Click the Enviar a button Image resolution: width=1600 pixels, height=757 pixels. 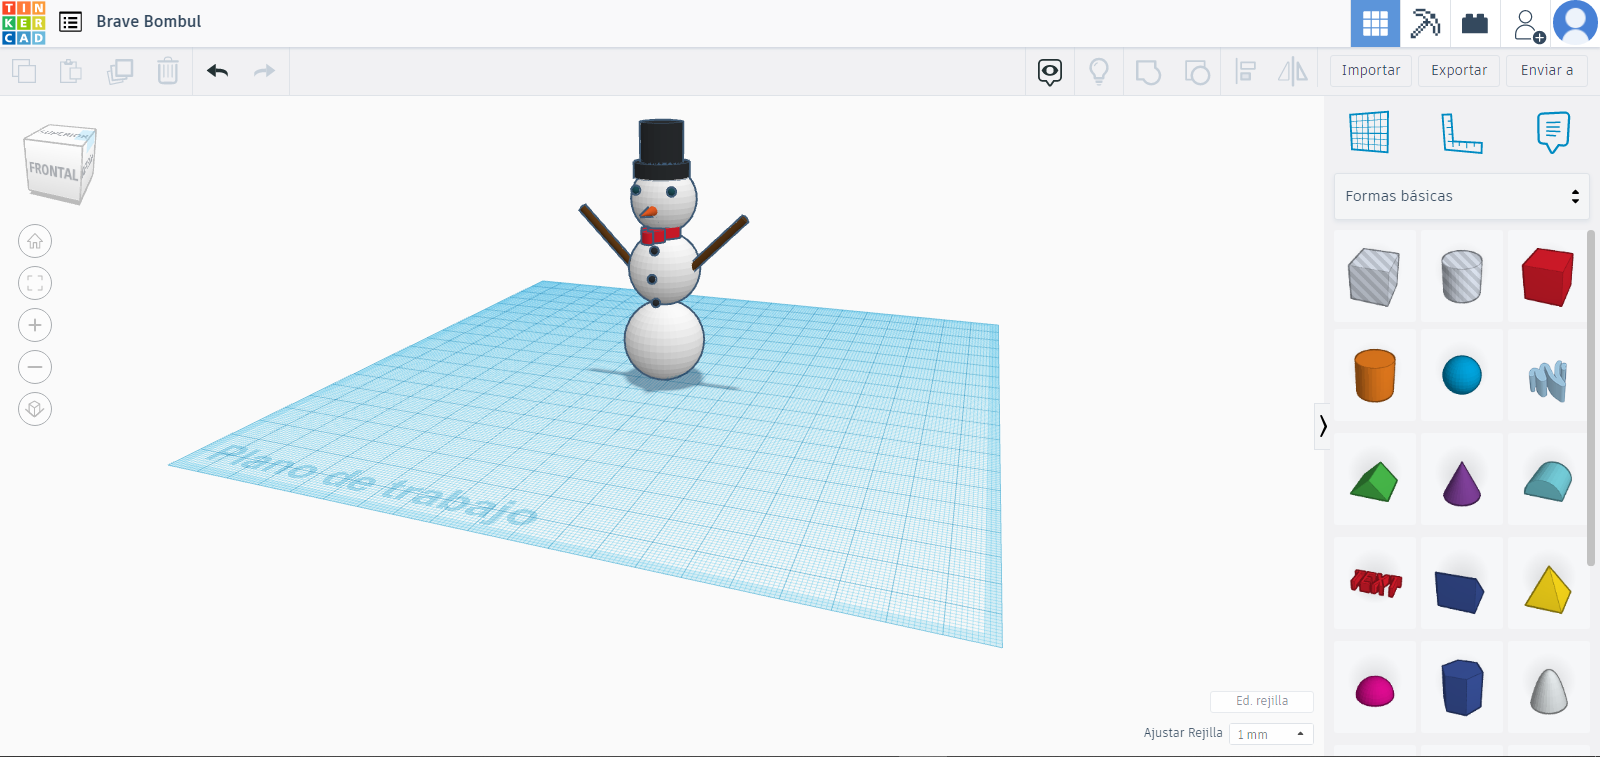1547,71
